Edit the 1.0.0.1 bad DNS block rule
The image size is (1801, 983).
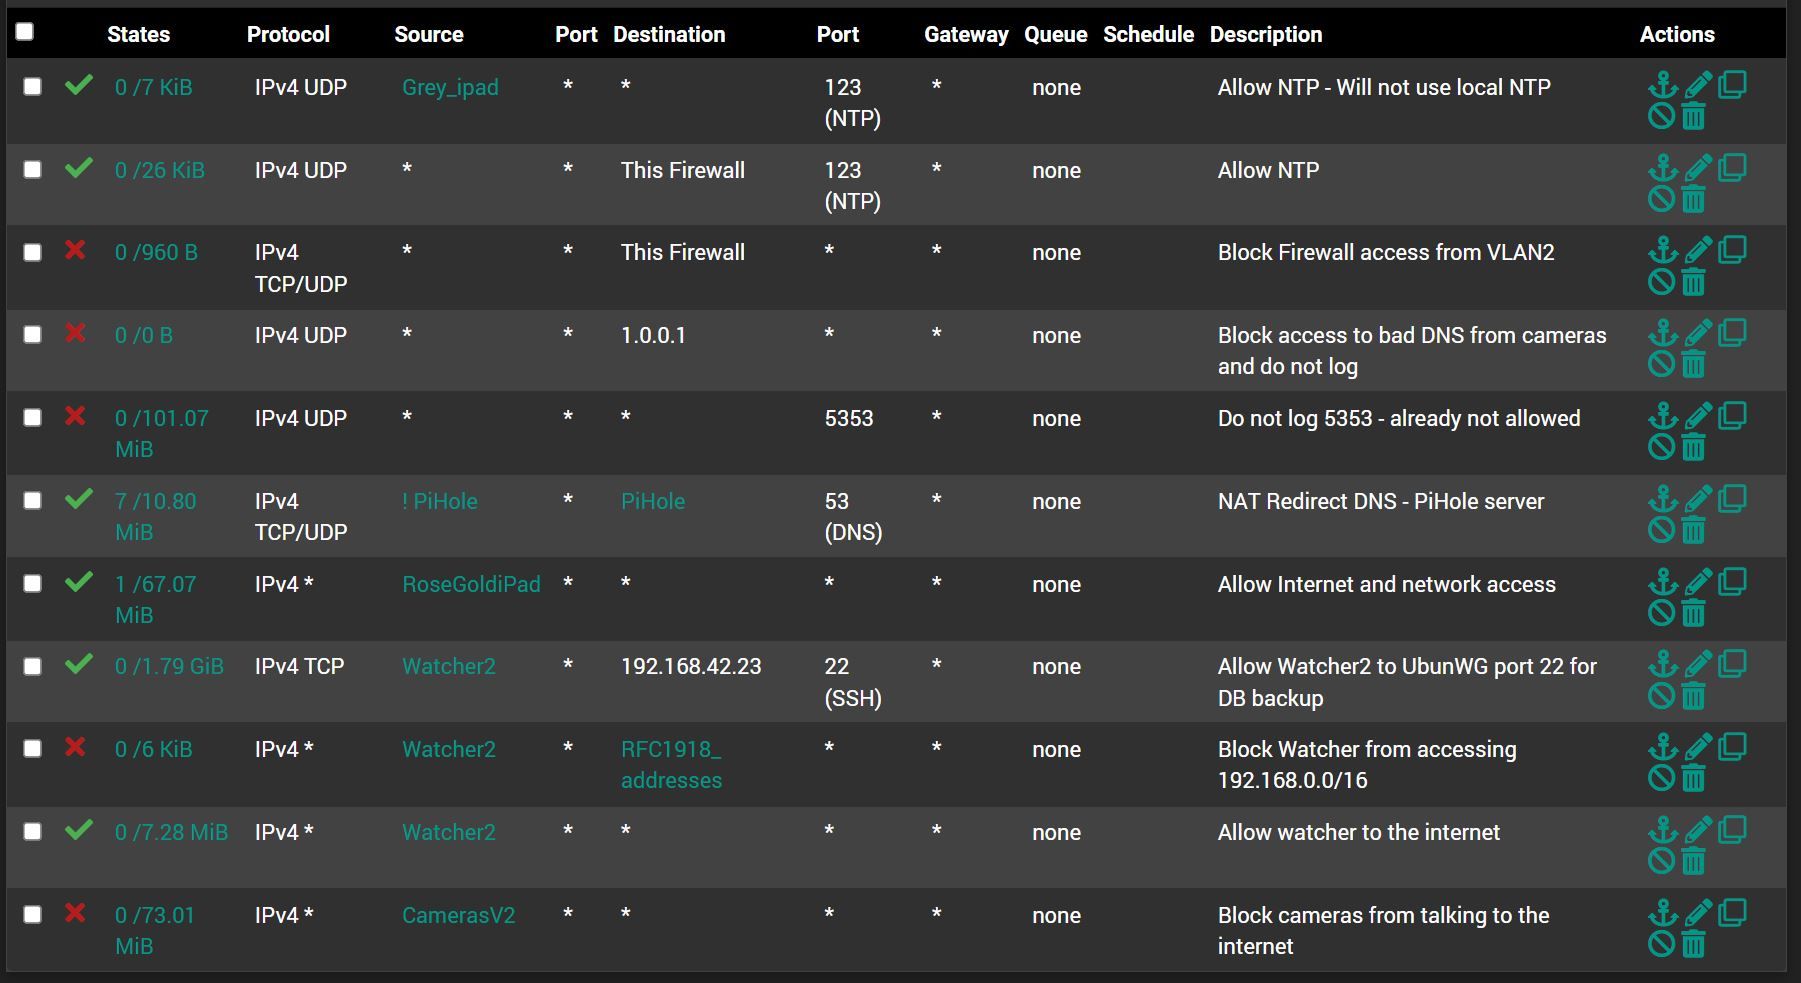pos(1698,333)
